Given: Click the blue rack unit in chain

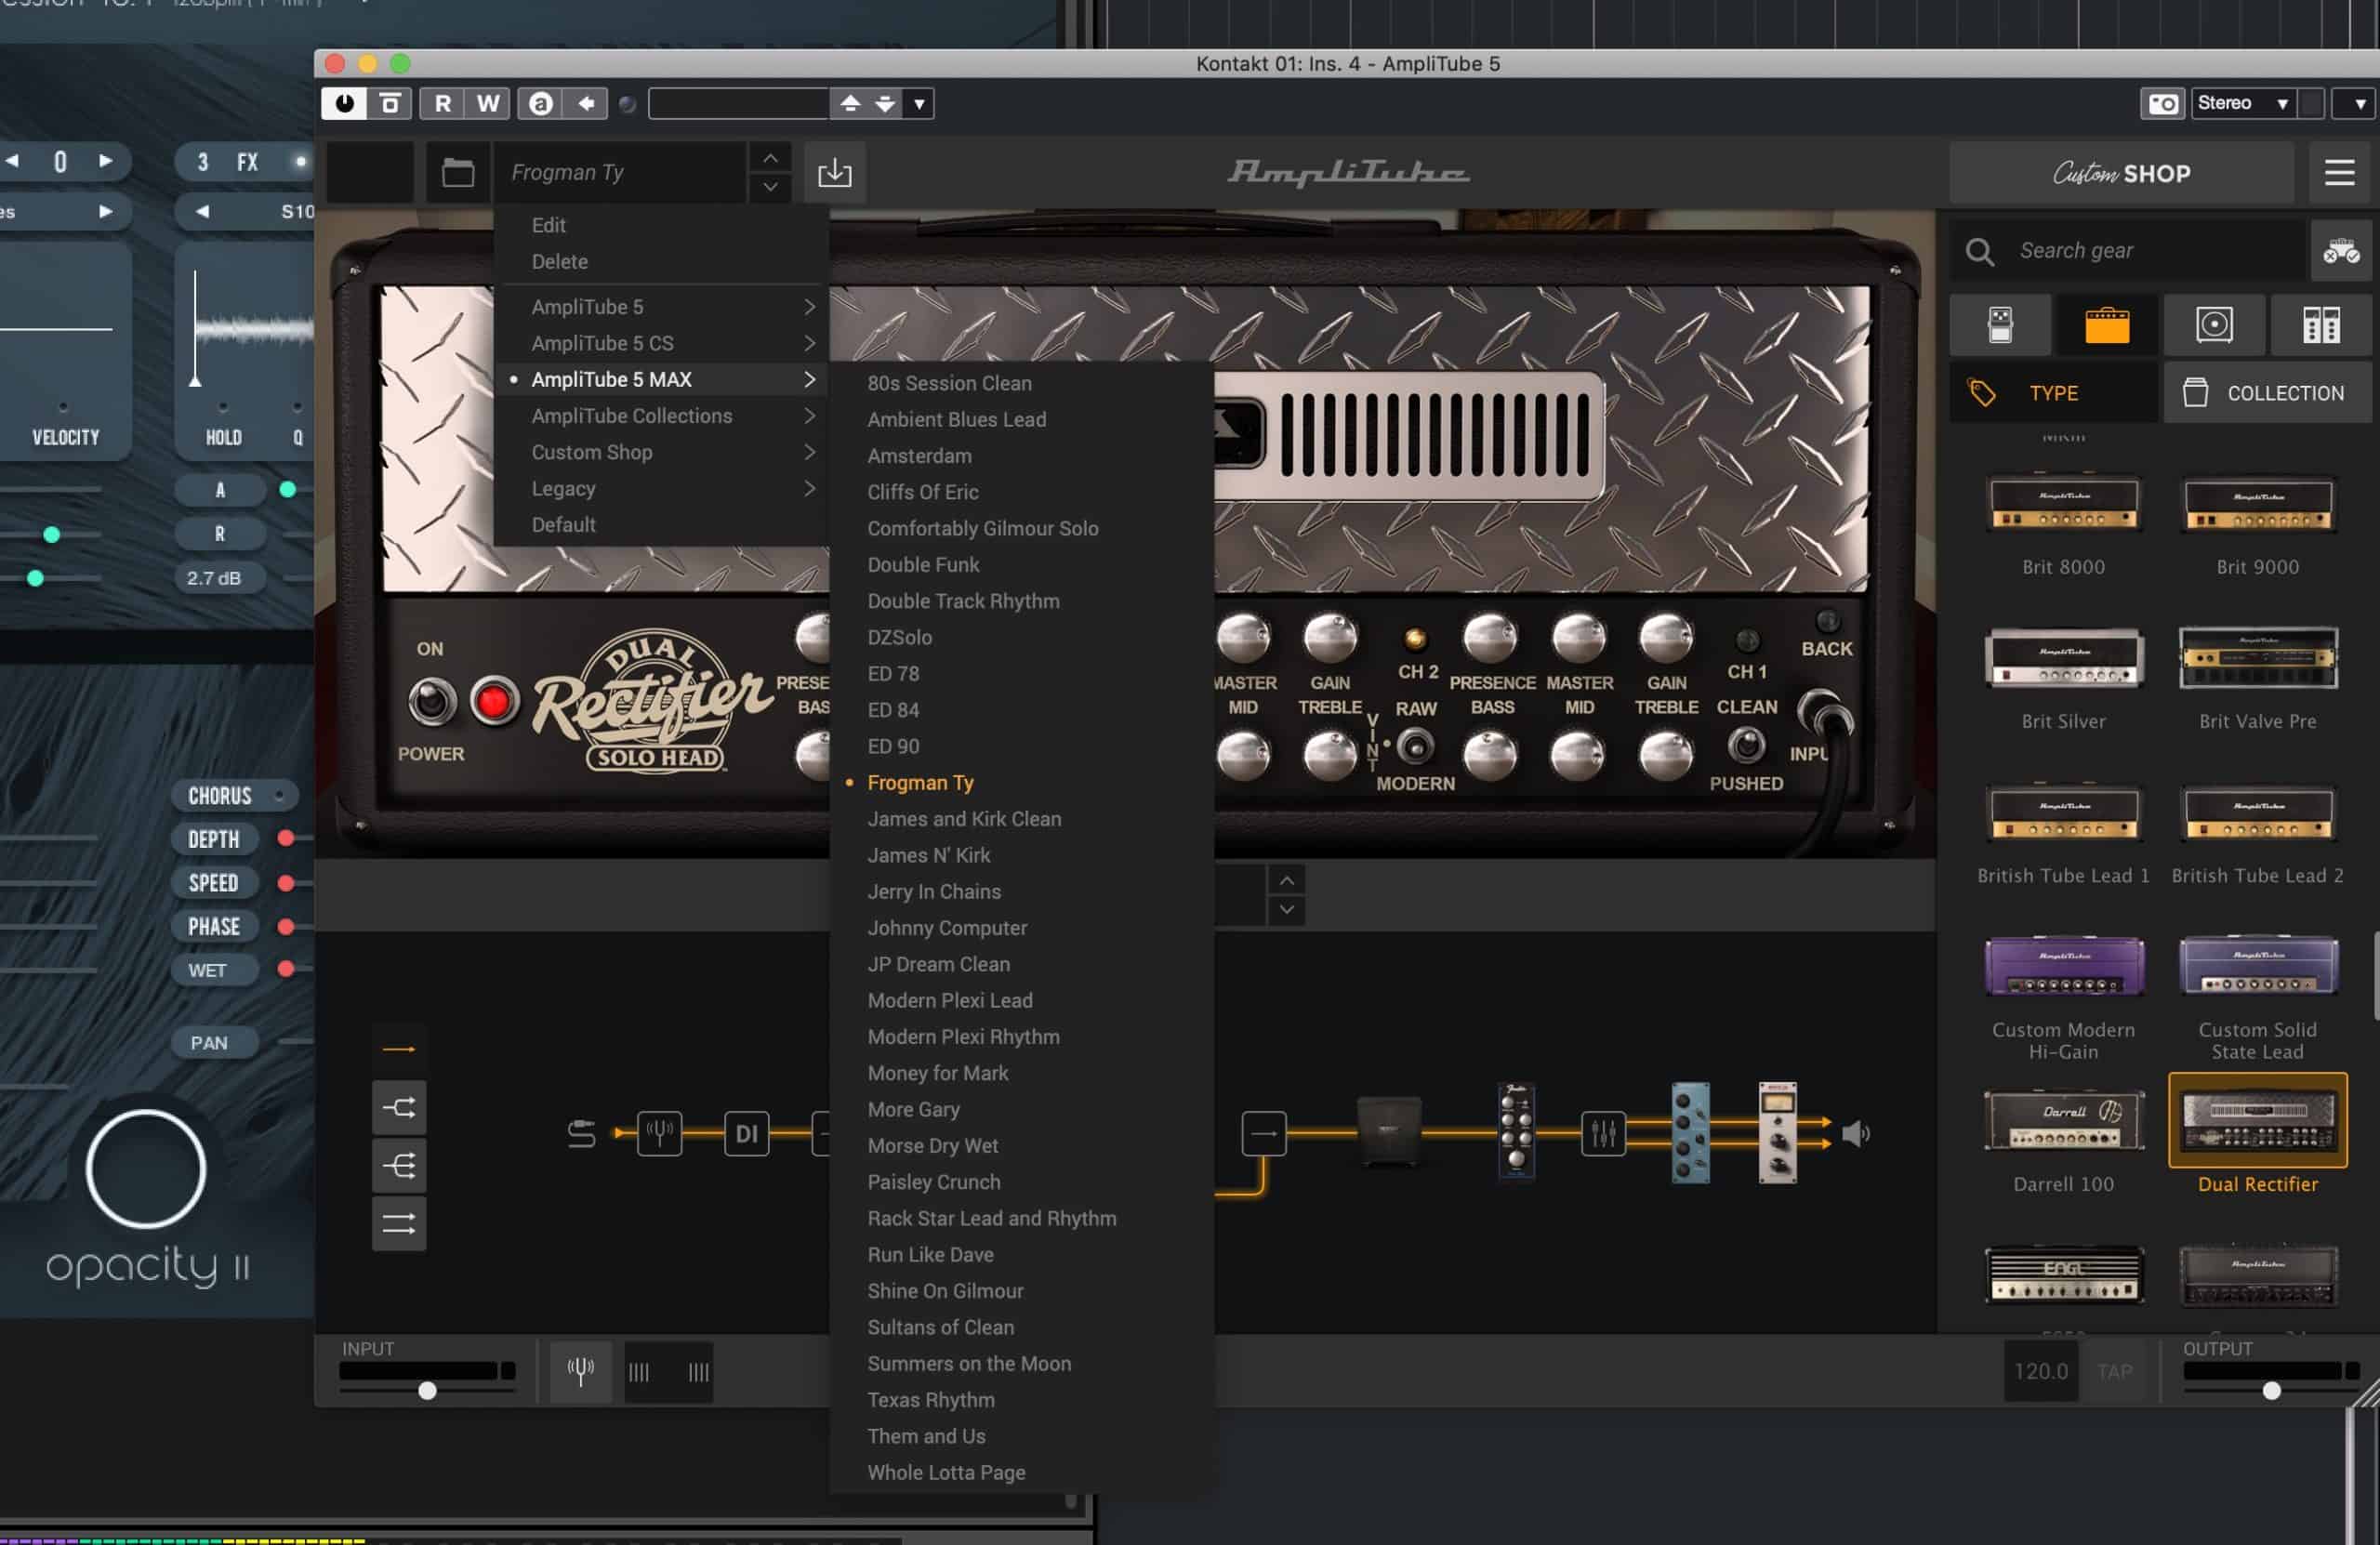Looking at the screenshot, I should pos(1690,1132).
